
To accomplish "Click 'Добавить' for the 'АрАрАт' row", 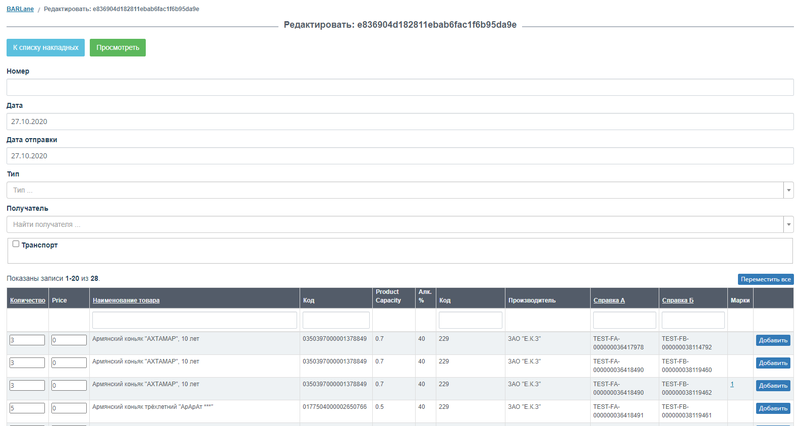I will pos(773,409).
